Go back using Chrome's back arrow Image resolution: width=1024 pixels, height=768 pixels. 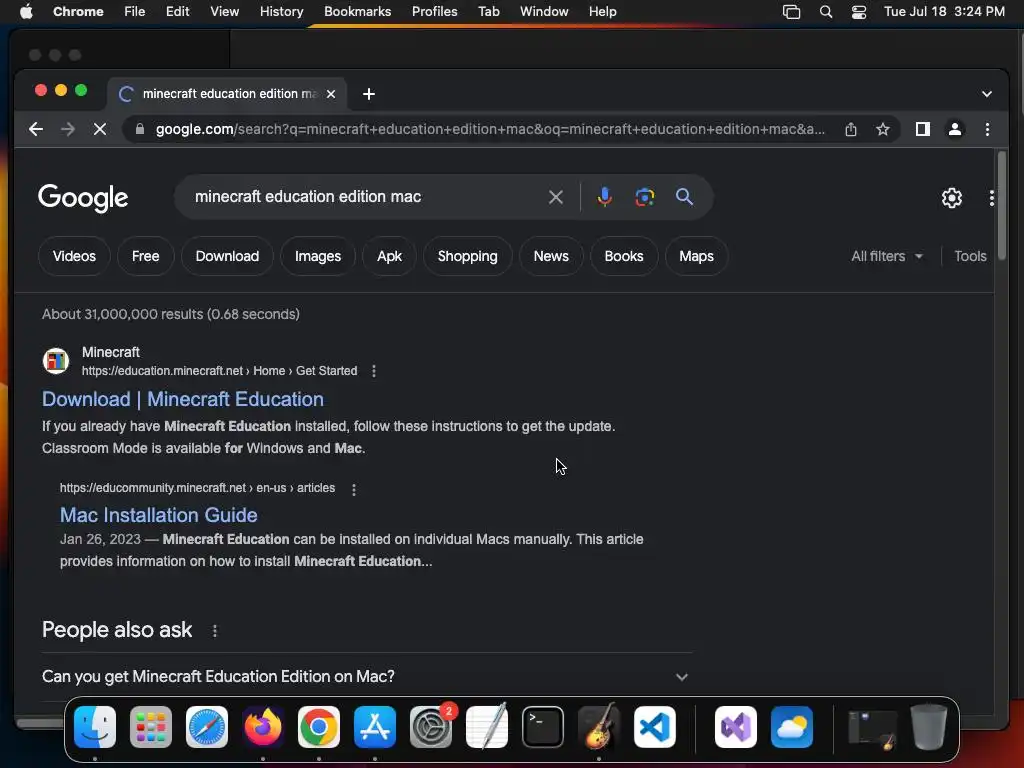point(36,129)
